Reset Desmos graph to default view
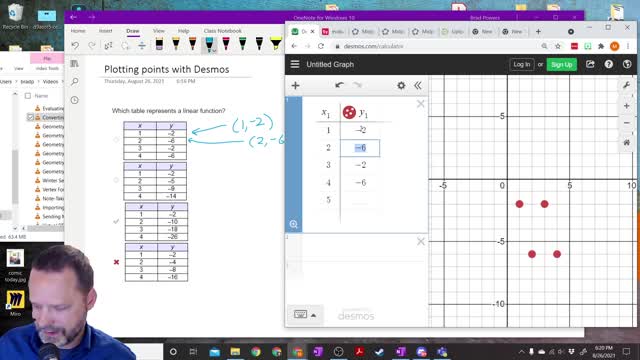The height and width of the screenshot is (360, 640). (627, 142)
